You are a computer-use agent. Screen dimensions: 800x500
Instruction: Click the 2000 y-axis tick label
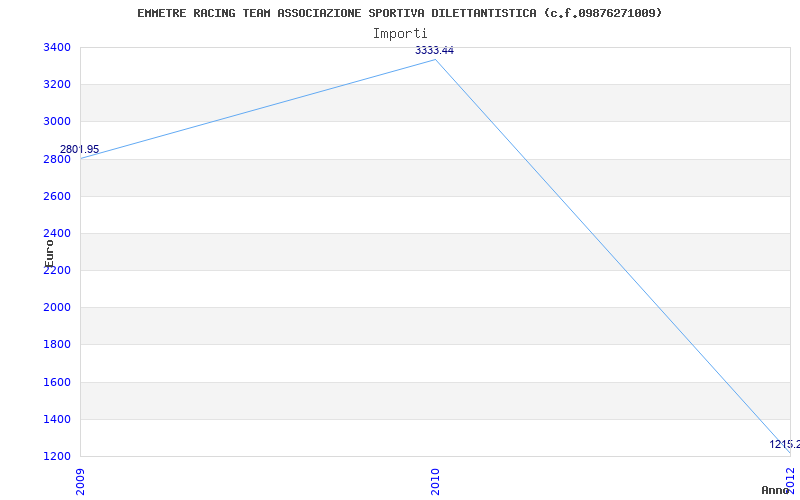pyautogui.click(x=55, y=308)
